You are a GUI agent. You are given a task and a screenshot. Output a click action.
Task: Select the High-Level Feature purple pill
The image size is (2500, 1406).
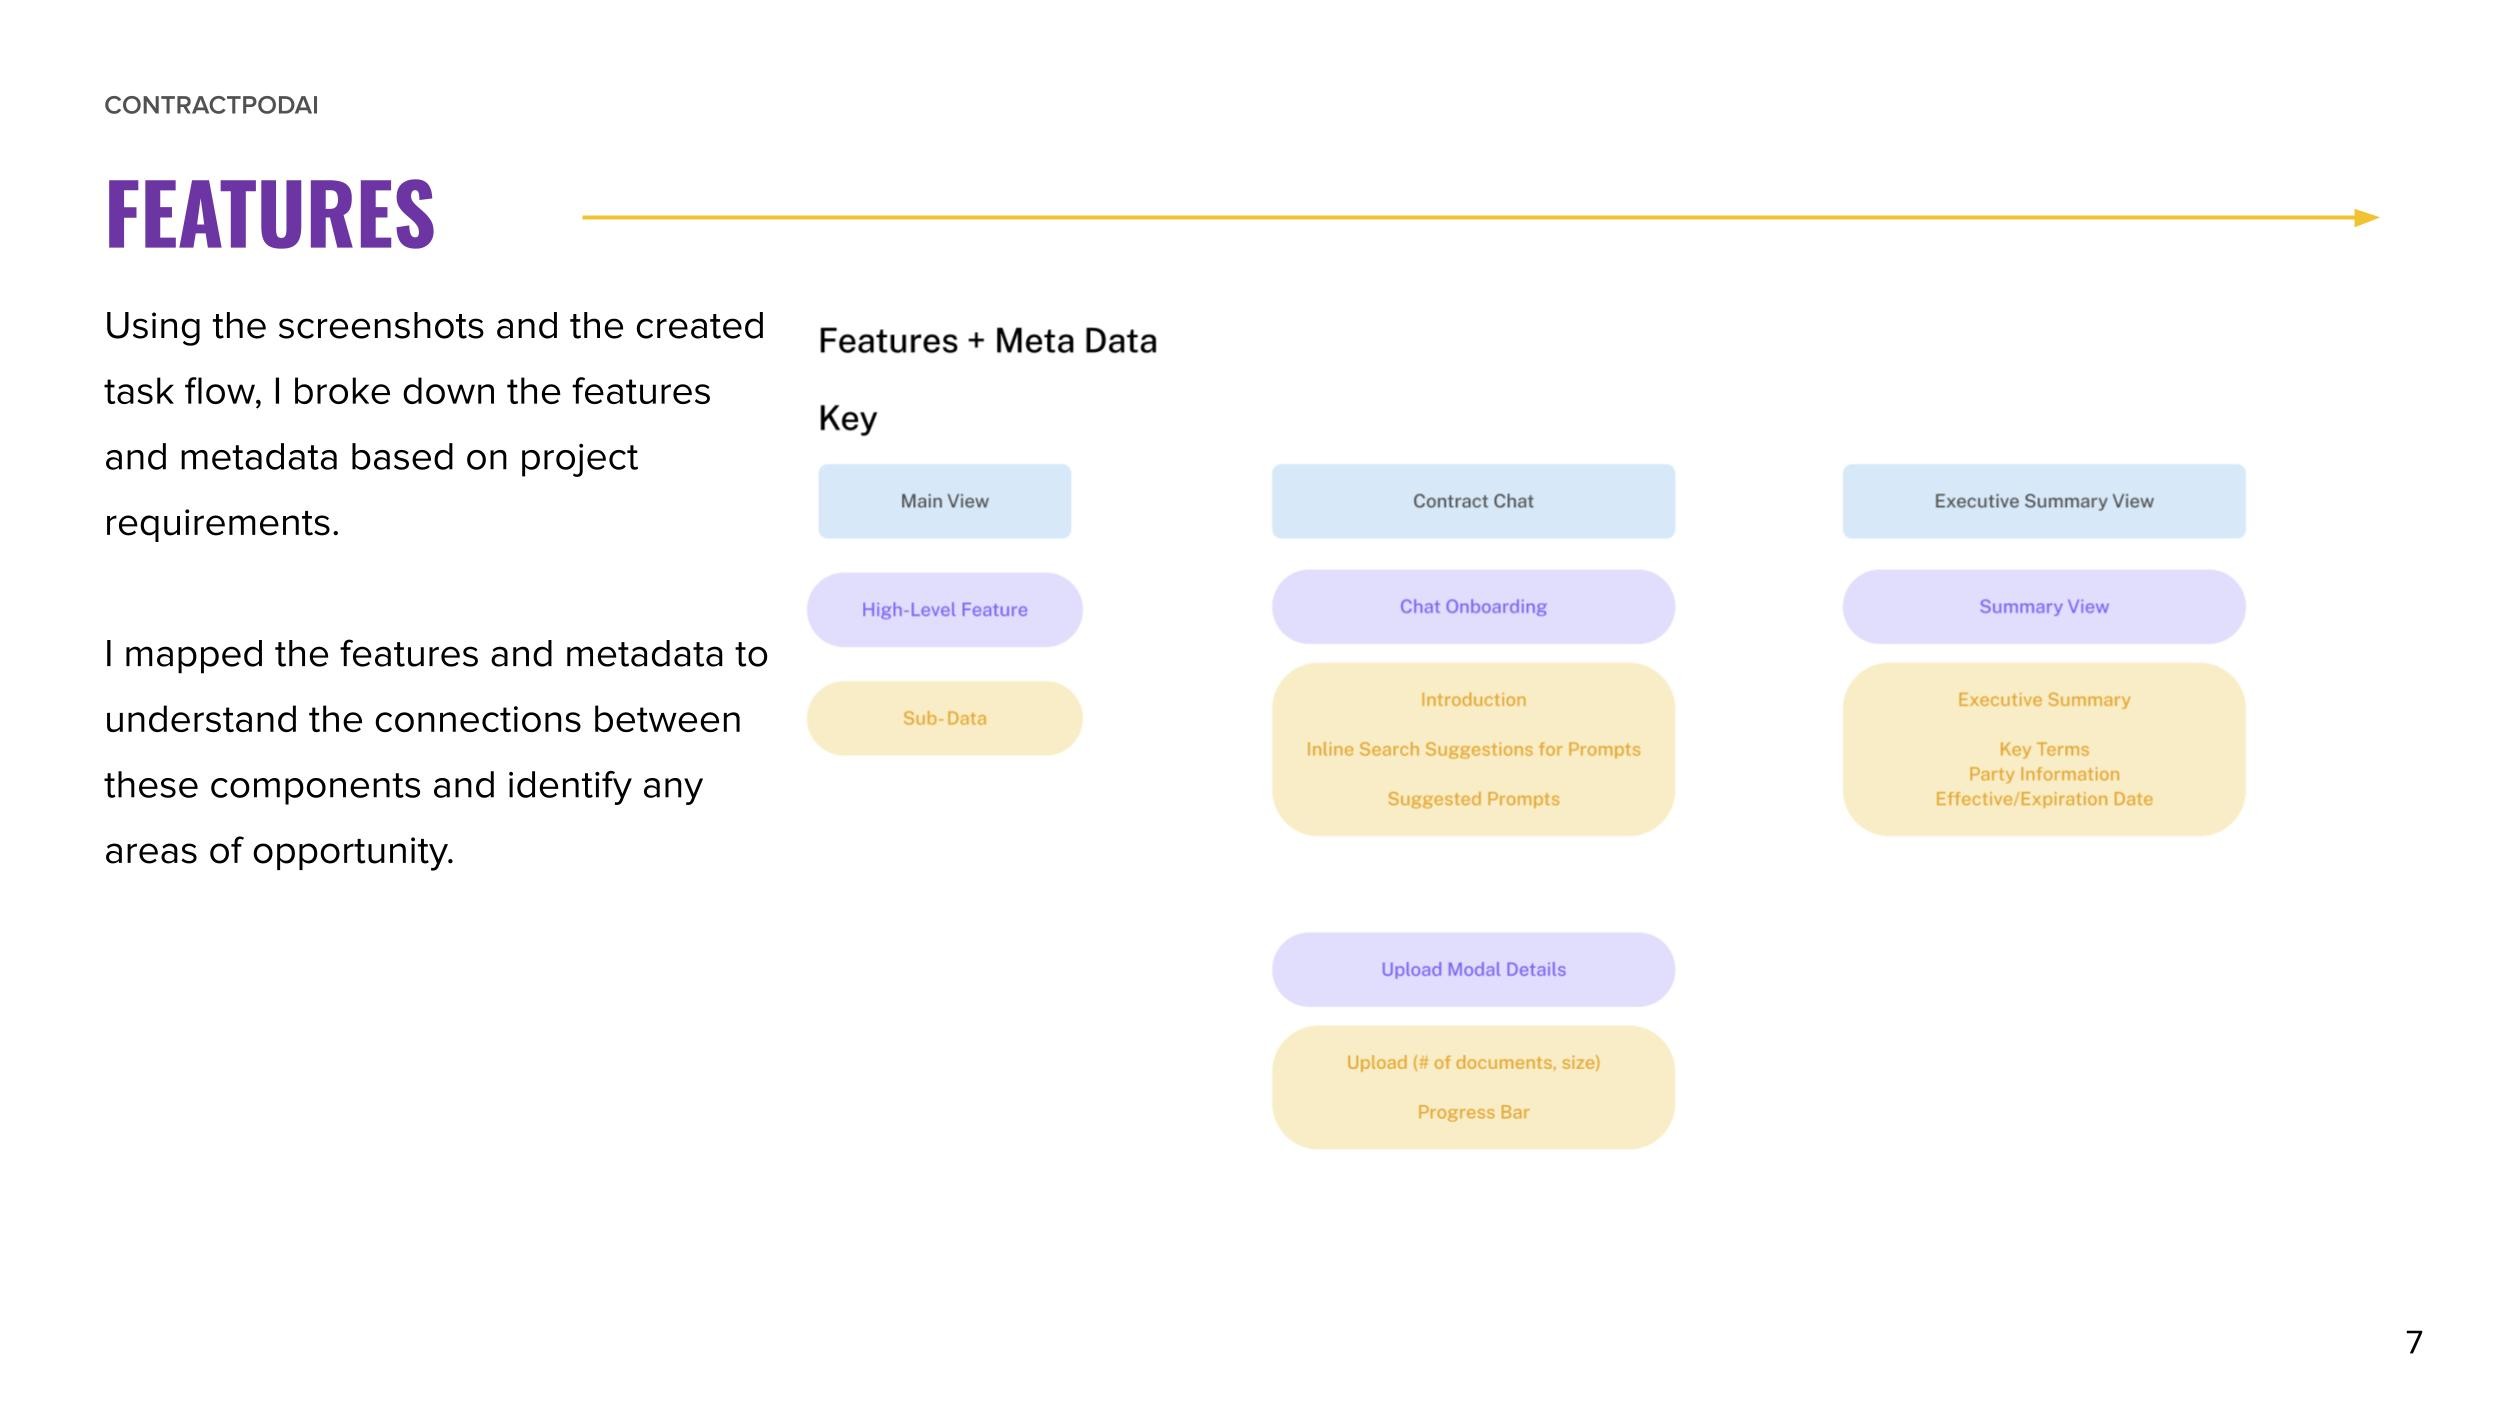point(944,610)
